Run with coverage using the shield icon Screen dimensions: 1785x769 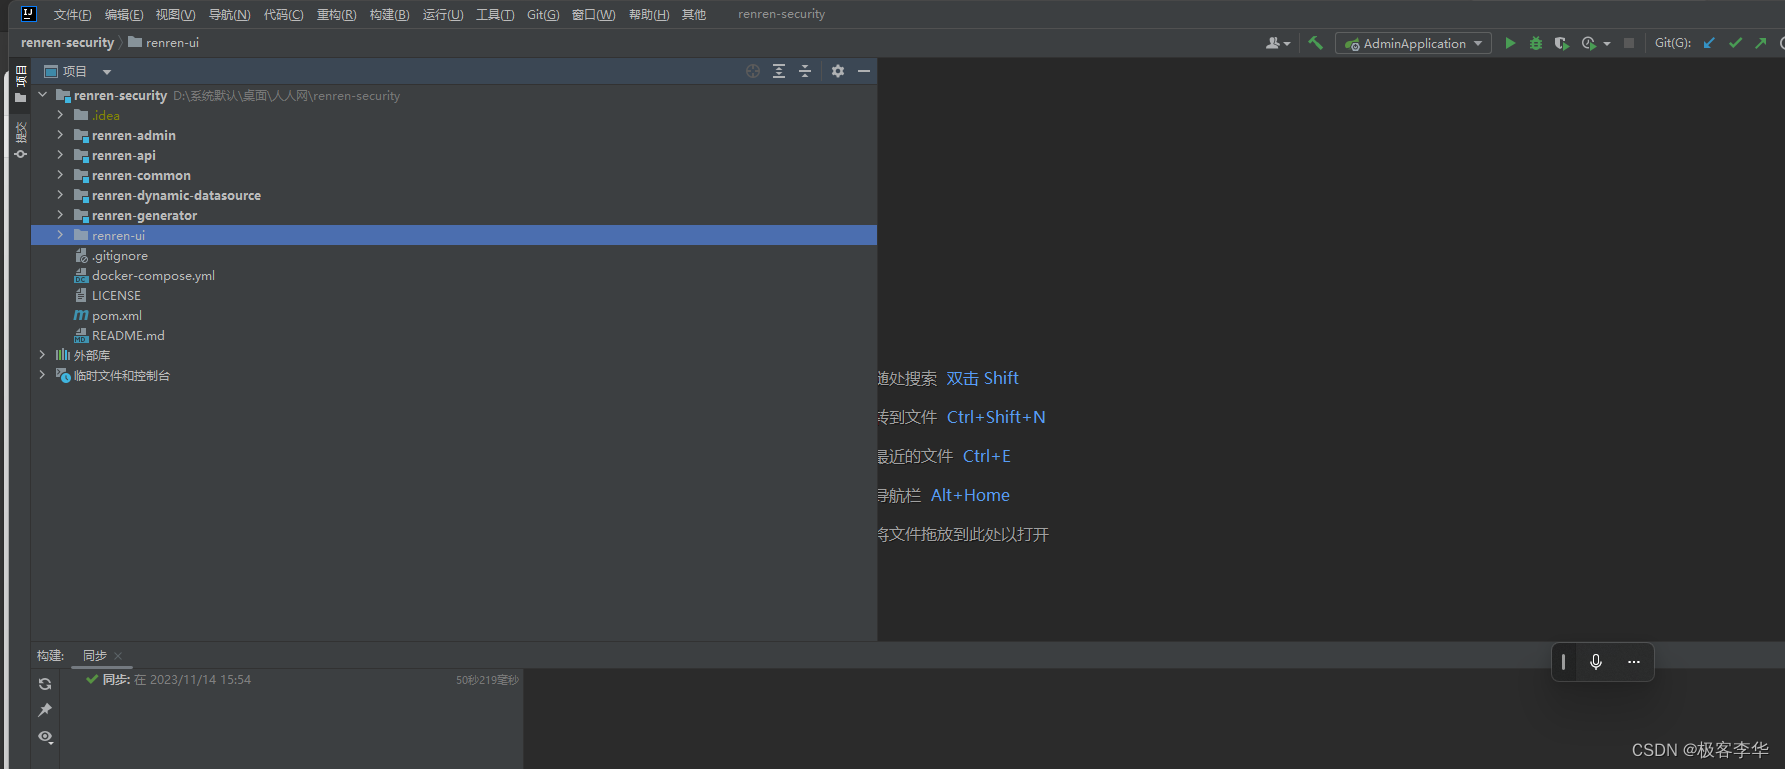coord(1561,43)
